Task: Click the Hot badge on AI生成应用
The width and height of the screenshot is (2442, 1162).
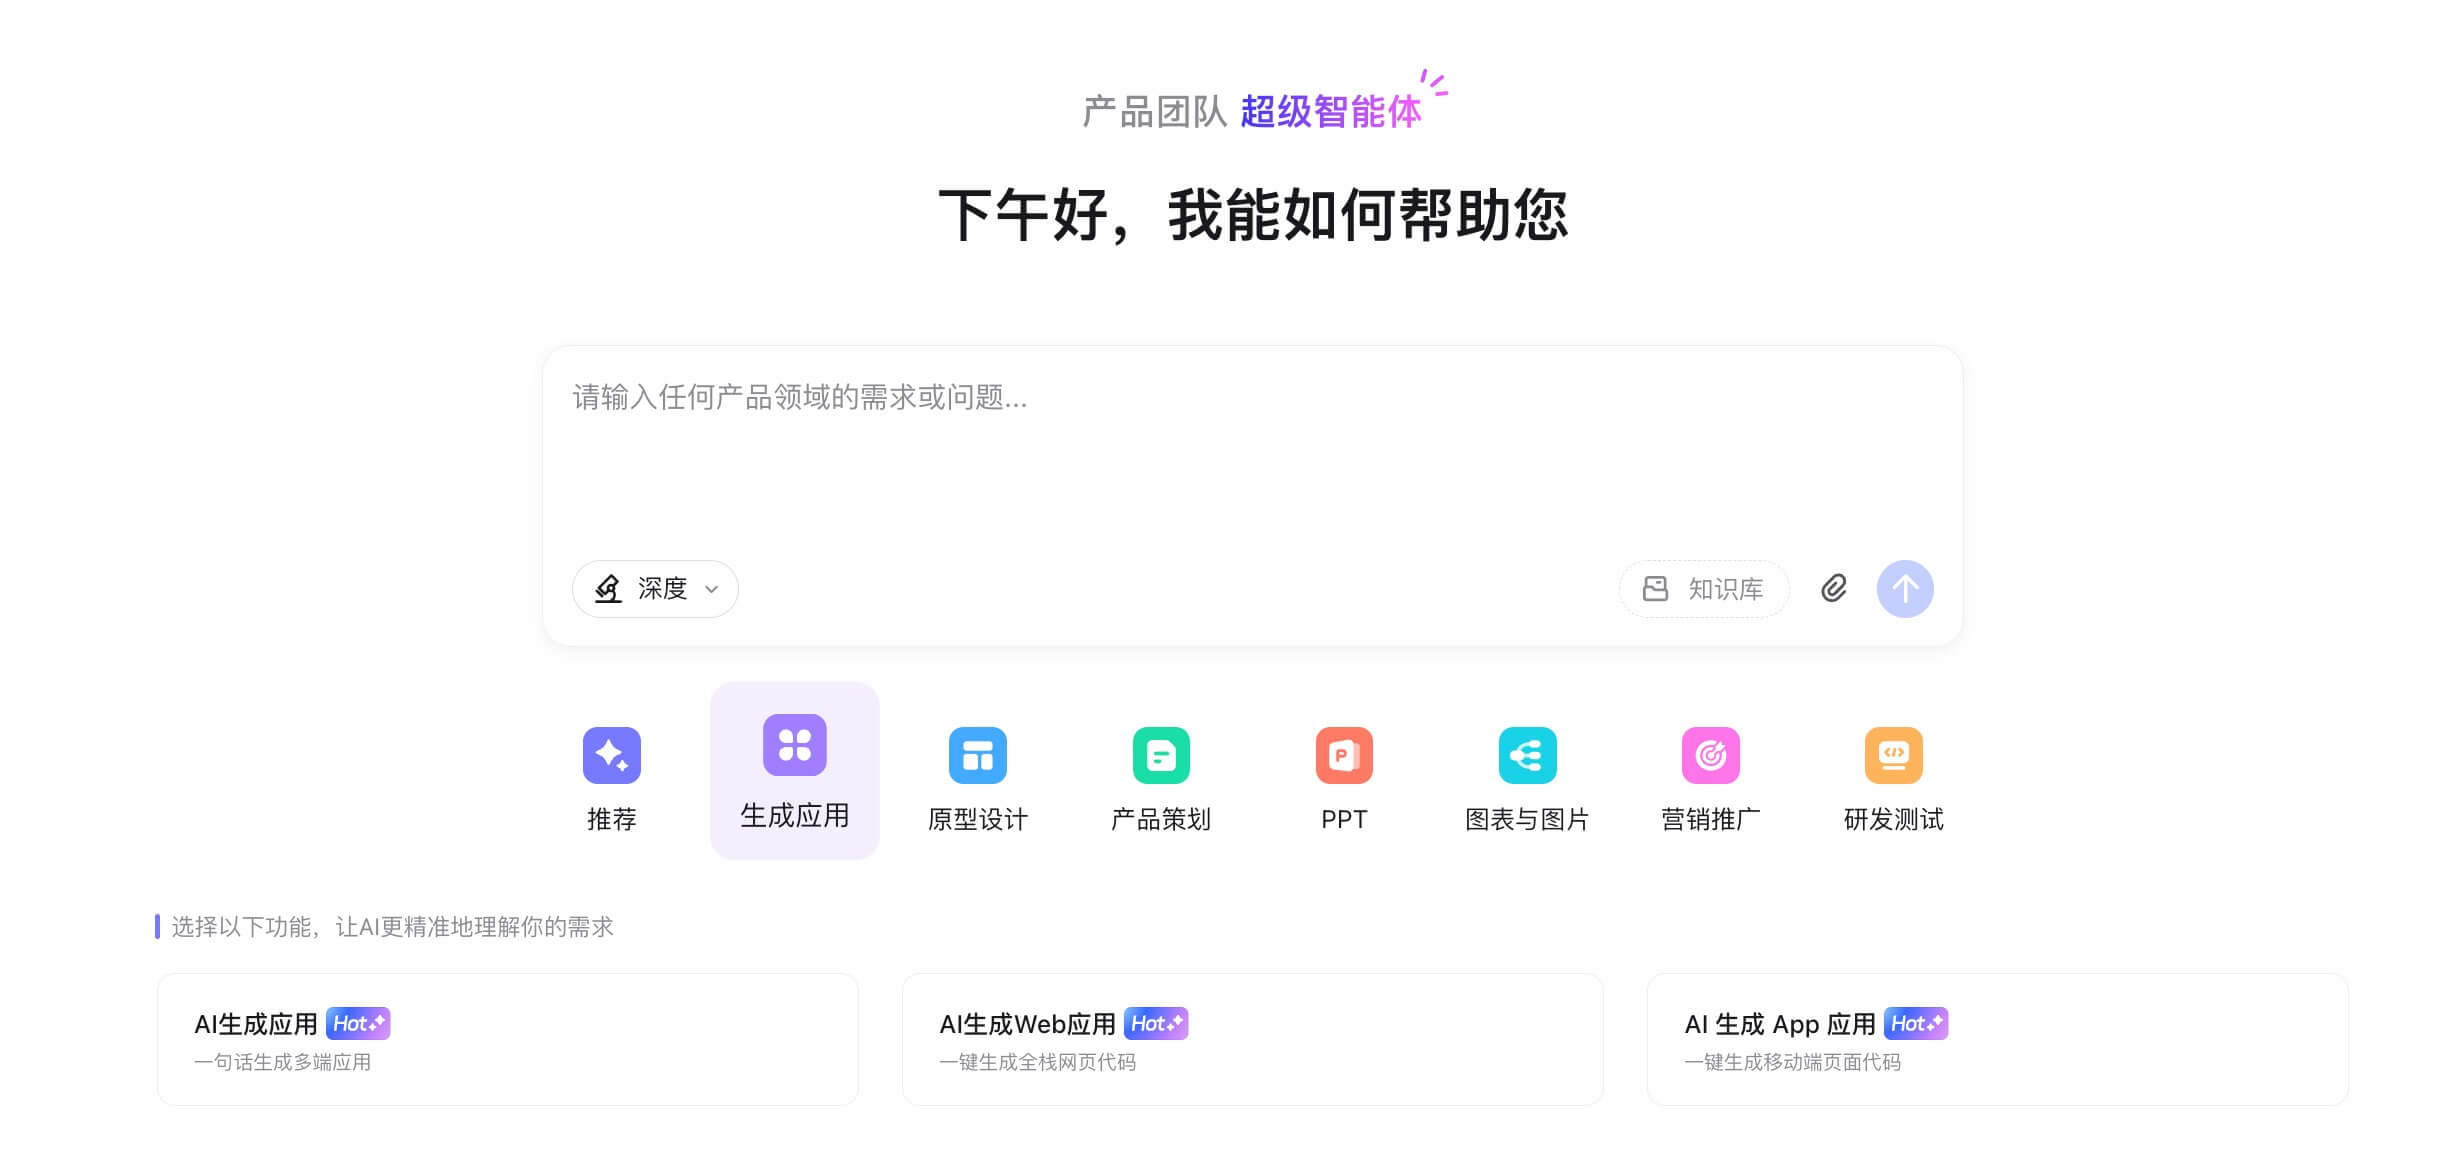Action: pyautogui.click(x=358, y=1023)
